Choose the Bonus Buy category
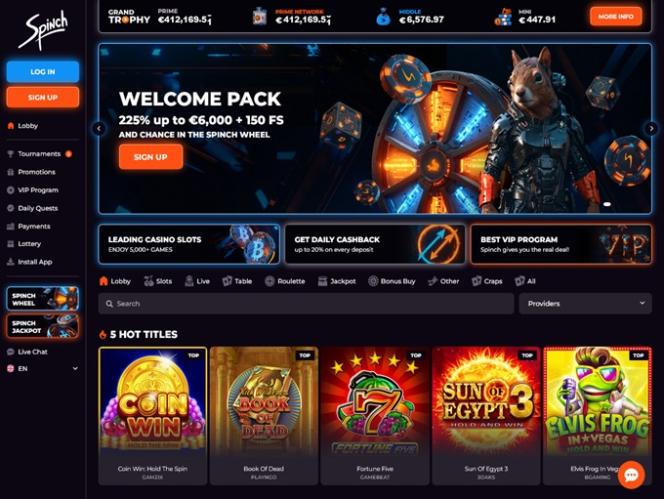Viewport: 664px width, 499px height. 392,281
